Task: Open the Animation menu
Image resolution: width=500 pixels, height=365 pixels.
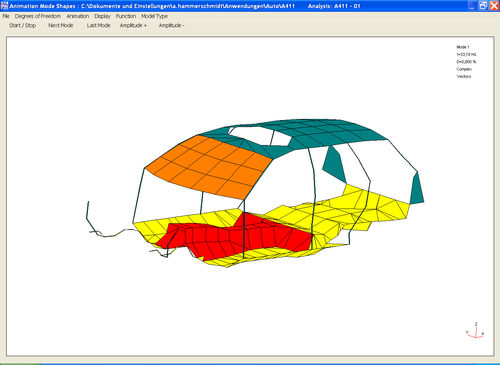Action: 78,16
